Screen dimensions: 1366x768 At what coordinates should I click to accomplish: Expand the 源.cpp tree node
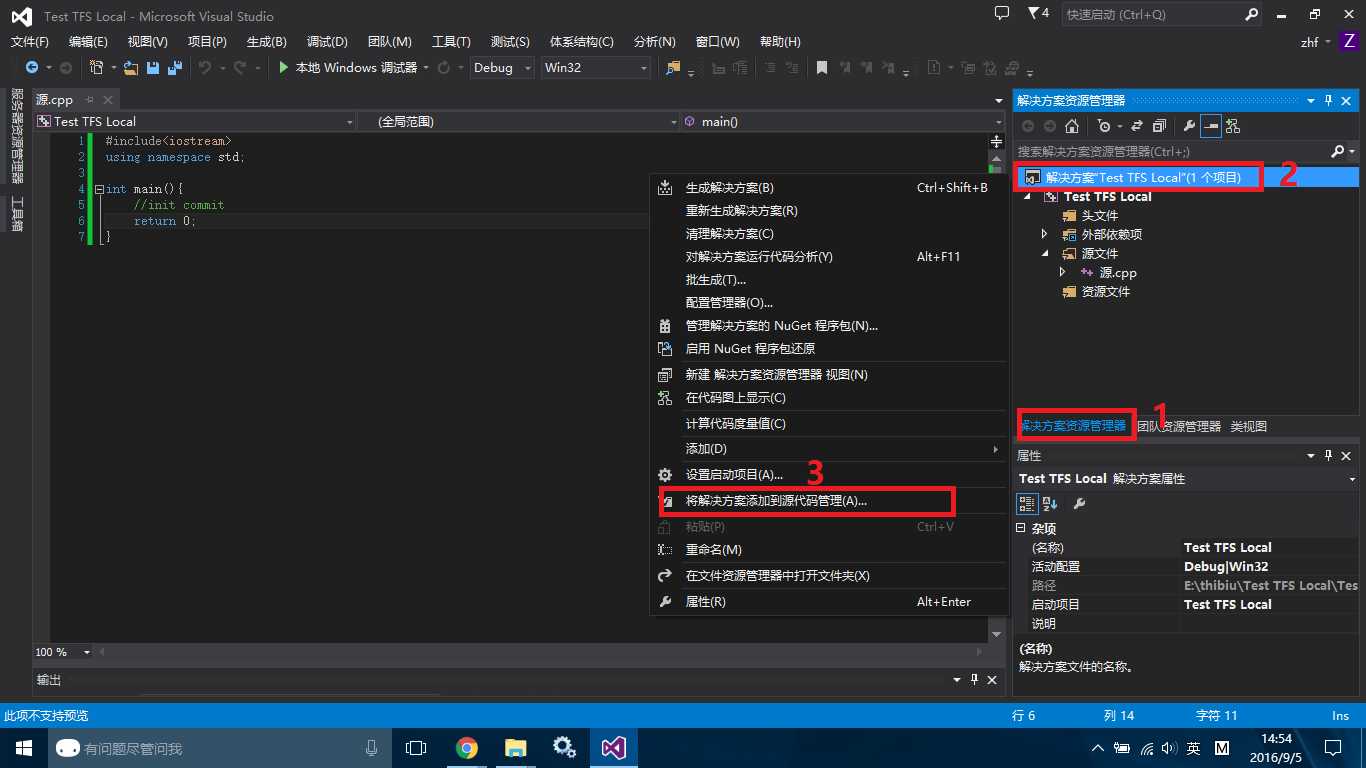click(x=1063, y=272)
